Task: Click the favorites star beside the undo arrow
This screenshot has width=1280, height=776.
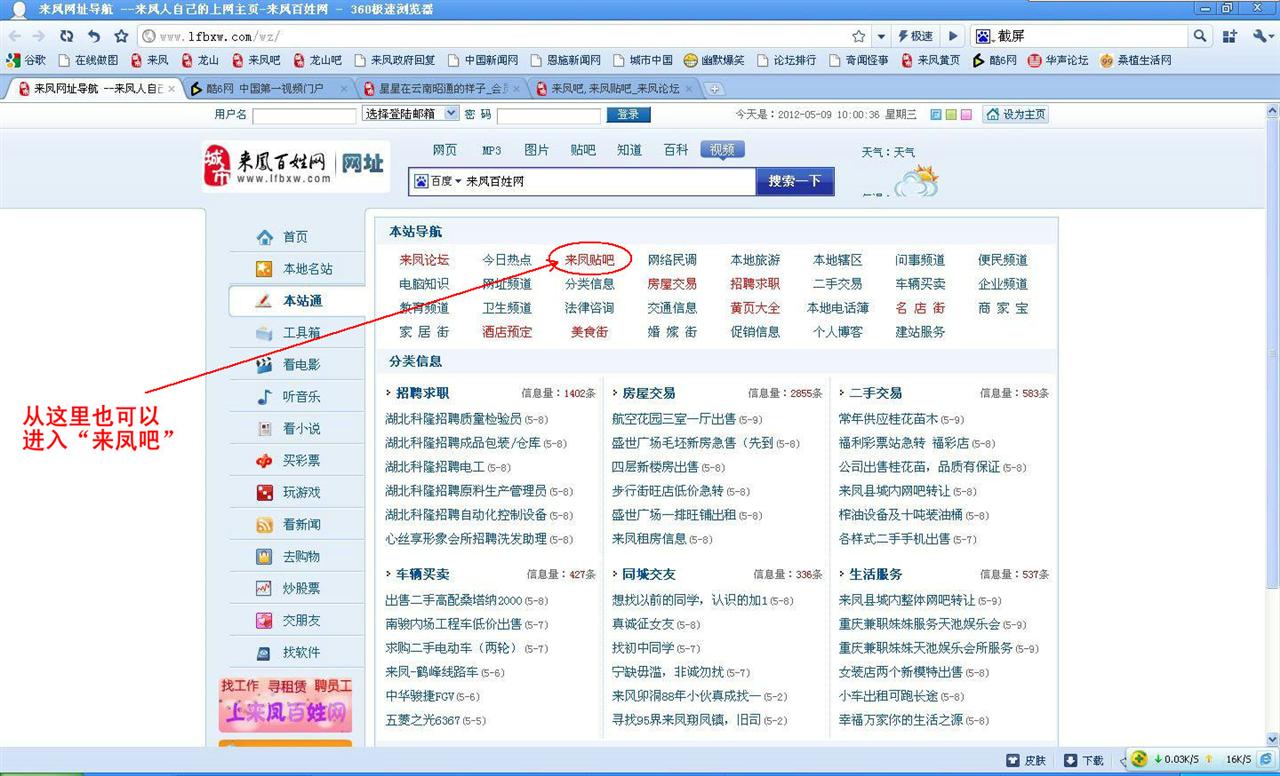Action: pyautogui.click(x=121, y=36)
